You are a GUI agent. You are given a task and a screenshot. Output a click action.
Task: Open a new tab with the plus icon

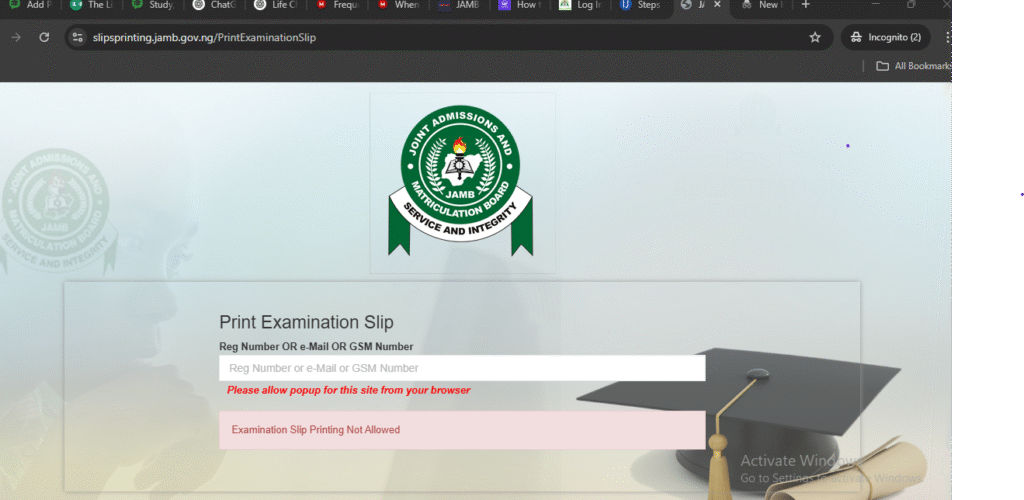[805, 5]
